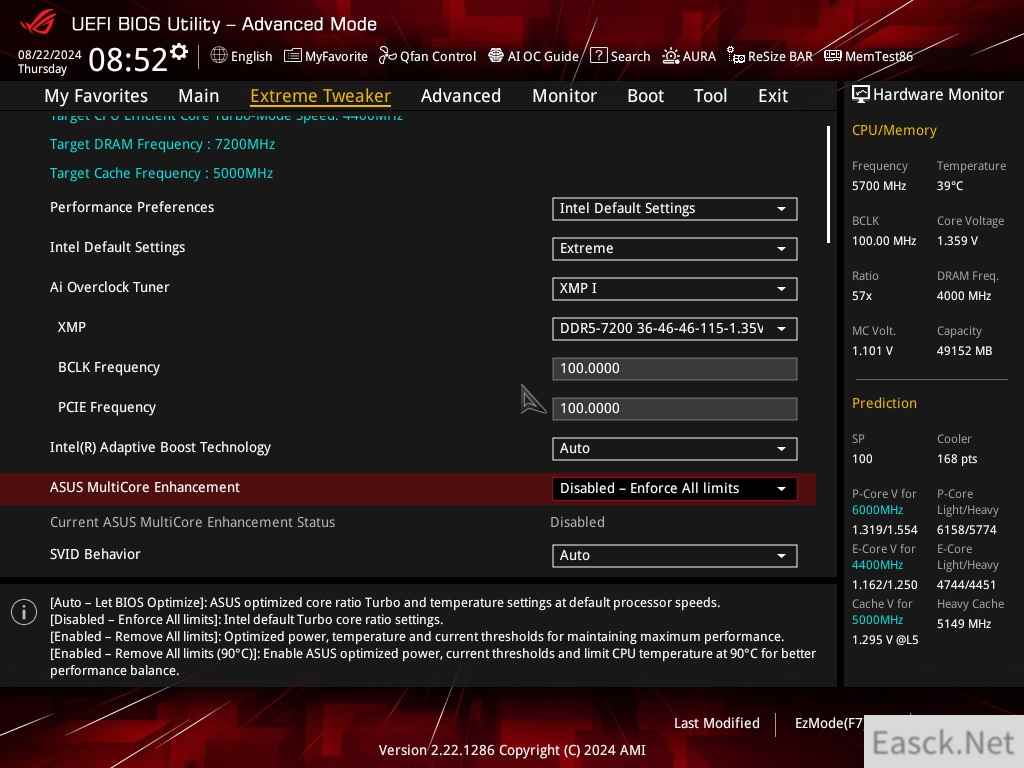Image resolution: width=1024 pixels, height=768 pixels.
Task: Click the BCLK Frequency input field
Action: (x=675, y=368)
